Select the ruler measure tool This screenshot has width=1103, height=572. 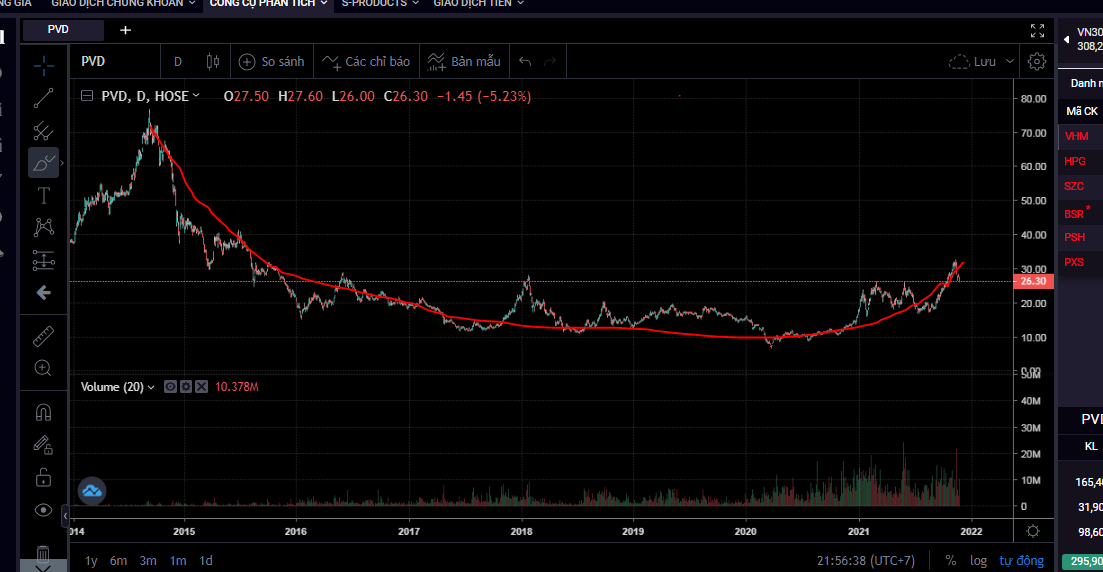coord(43,336)
